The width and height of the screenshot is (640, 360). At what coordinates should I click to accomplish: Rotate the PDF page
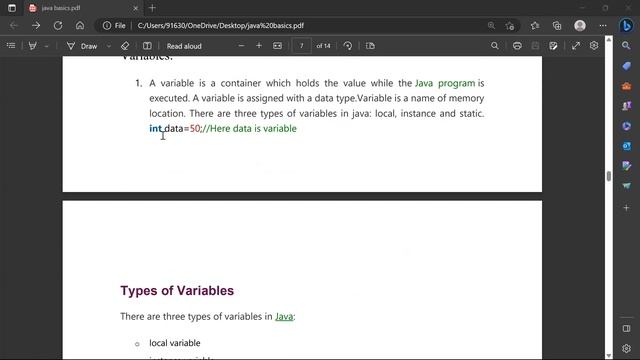point(348,46)
